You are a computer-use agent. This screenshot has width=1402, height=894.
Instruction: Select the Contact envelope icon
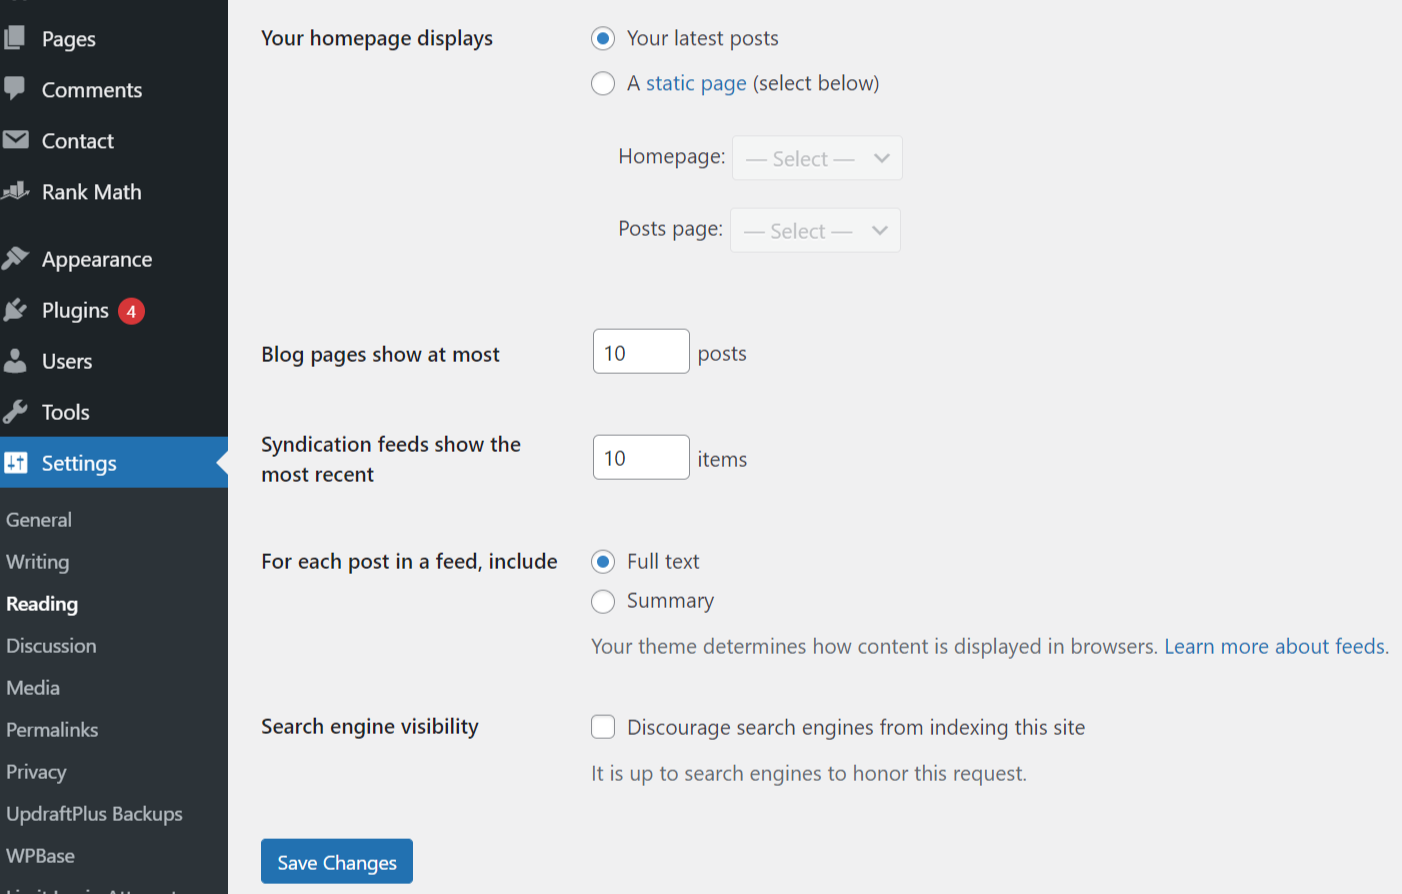17,140
